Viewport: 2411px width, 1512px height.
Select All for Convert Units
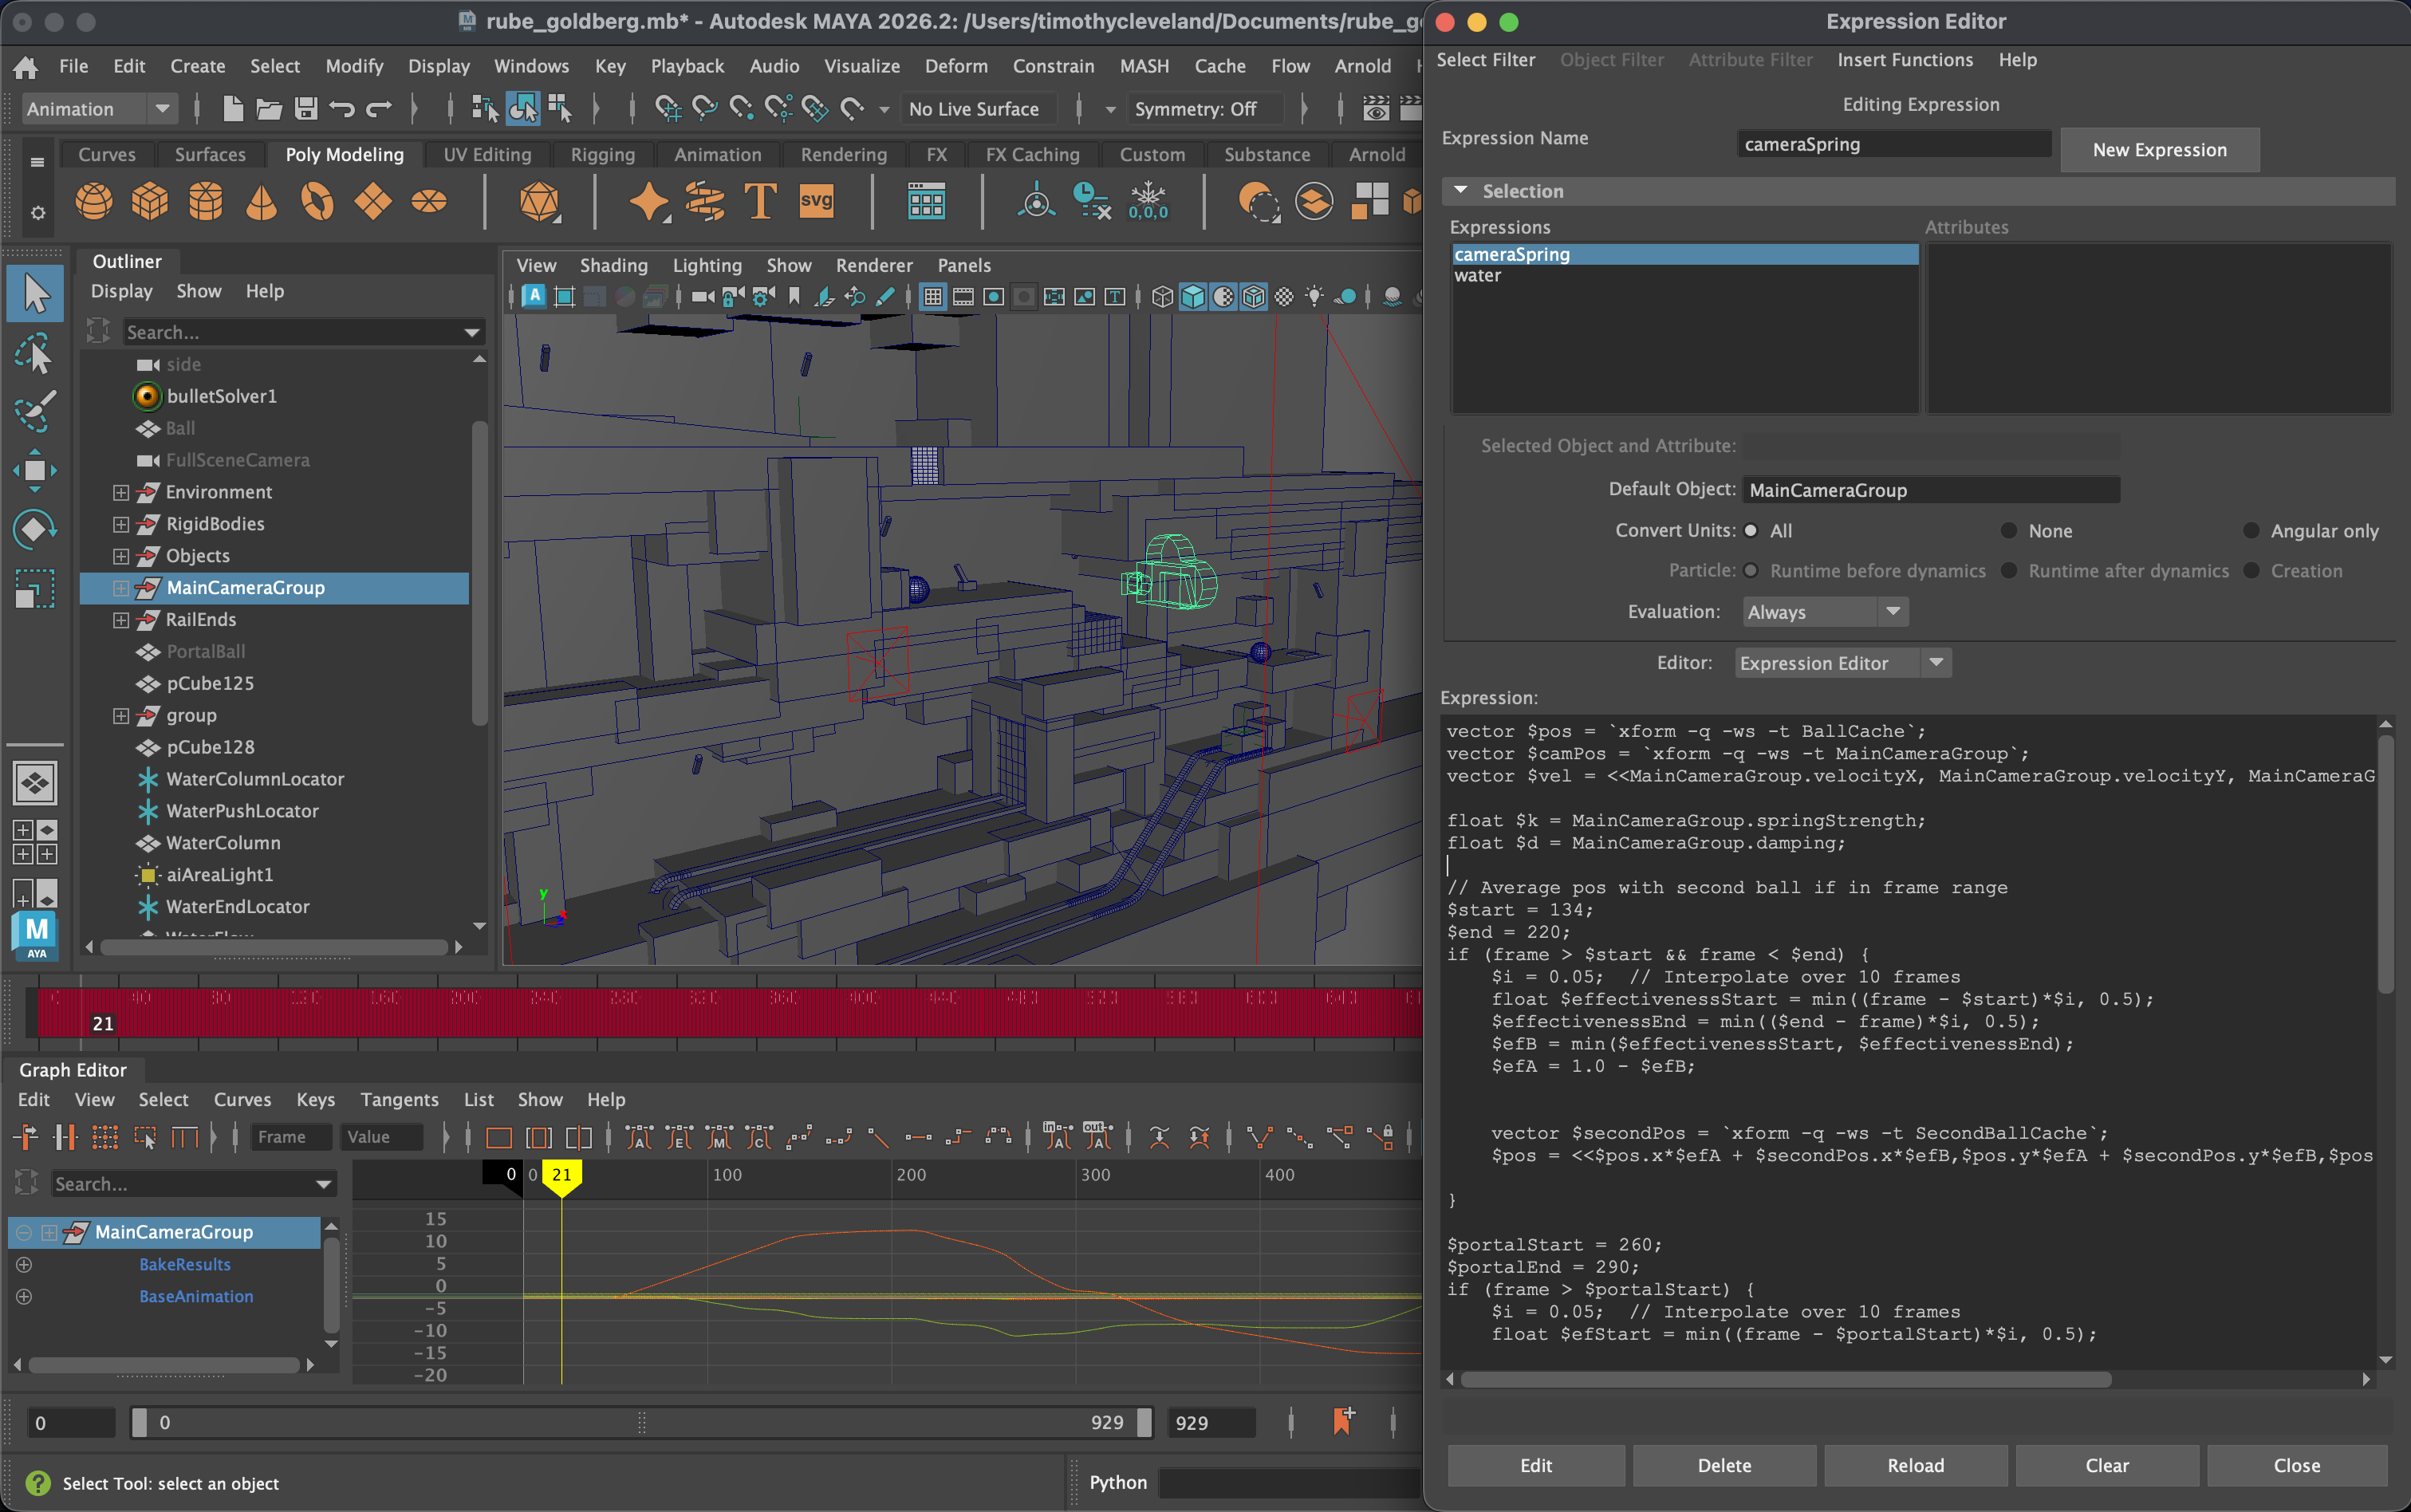(x=1751, y=531)
